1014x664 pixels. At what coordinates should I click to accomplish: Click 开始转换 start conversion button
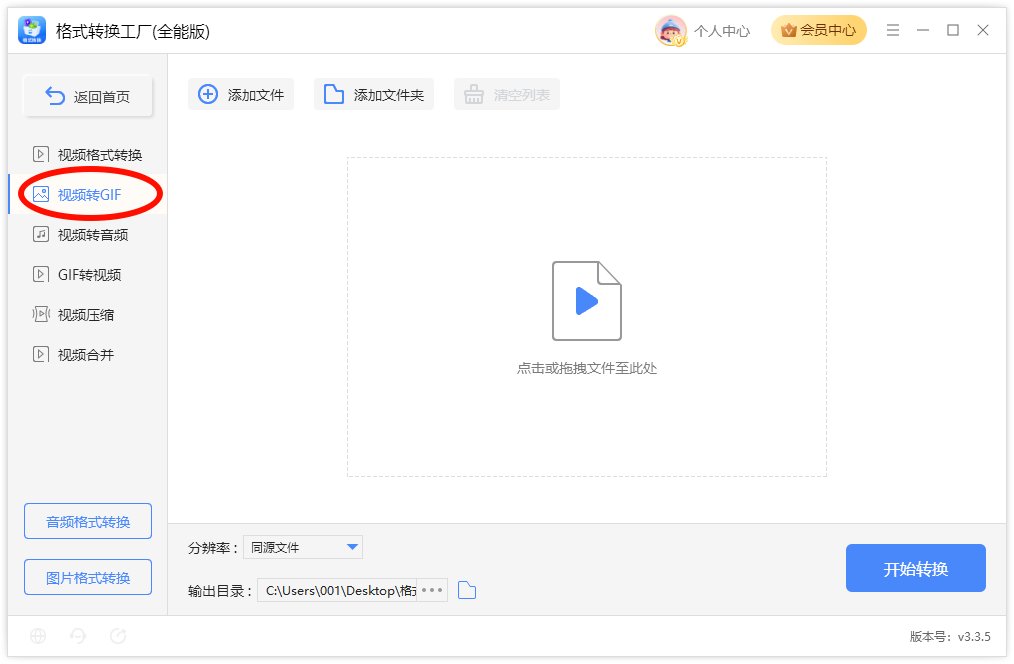click(916, 568)
